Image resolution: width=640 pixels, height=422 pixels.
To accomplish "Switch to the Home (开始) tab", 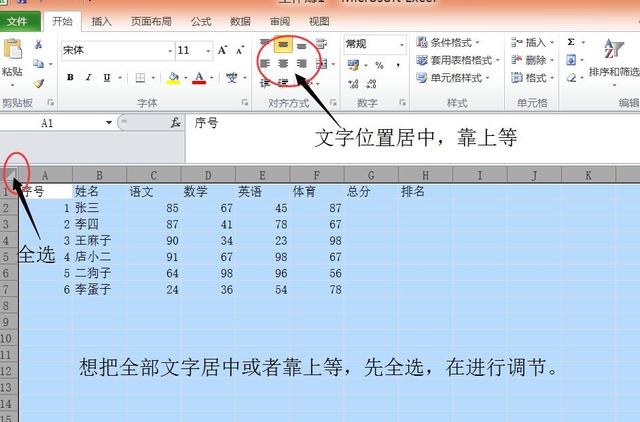I will [62, 21].
